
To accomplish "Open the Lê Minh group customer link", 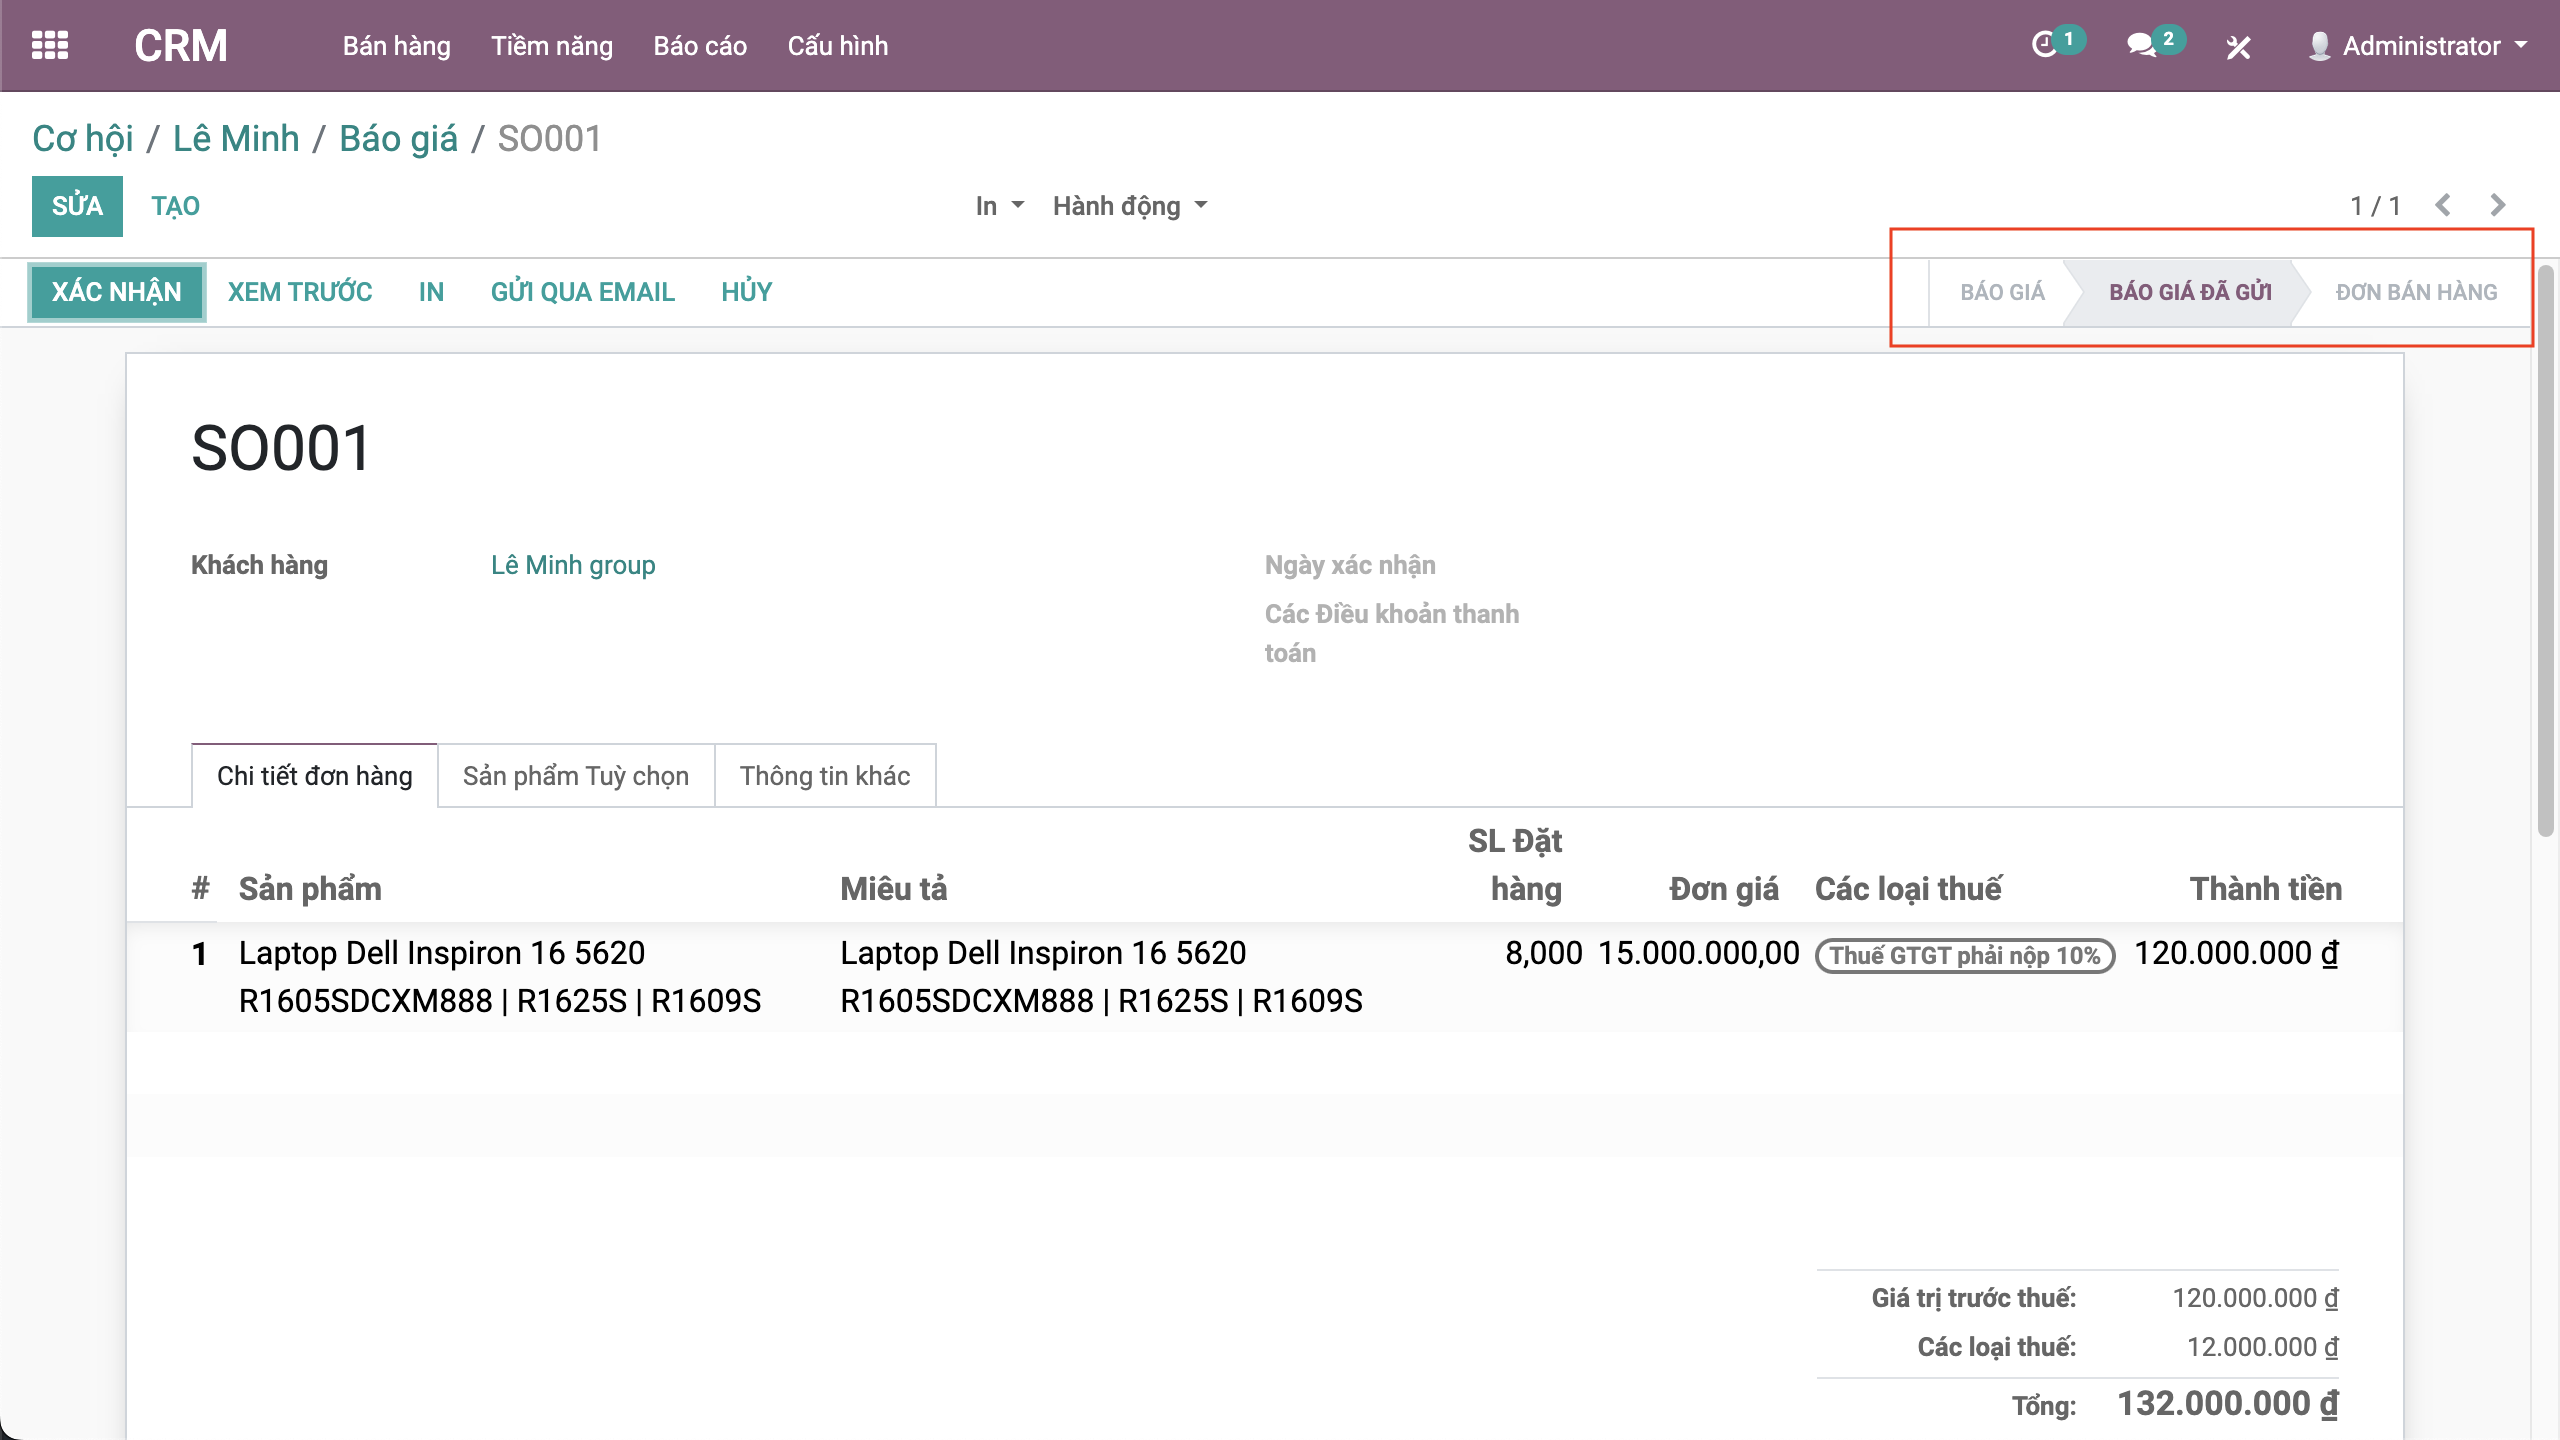I will pyautogui.click(x=573, y=565).
